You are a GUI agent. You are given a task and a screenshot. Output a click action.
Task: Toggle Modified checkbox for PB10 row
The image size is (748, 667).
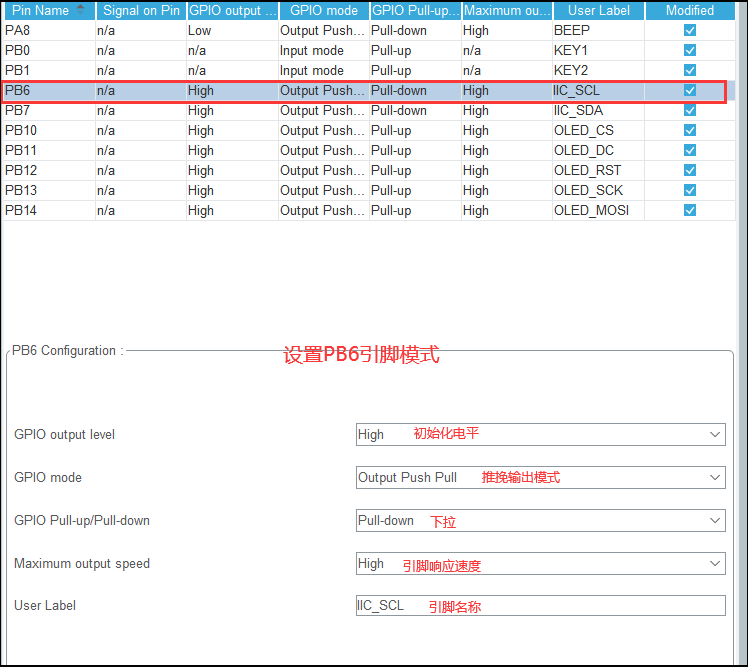click(690, 130)
